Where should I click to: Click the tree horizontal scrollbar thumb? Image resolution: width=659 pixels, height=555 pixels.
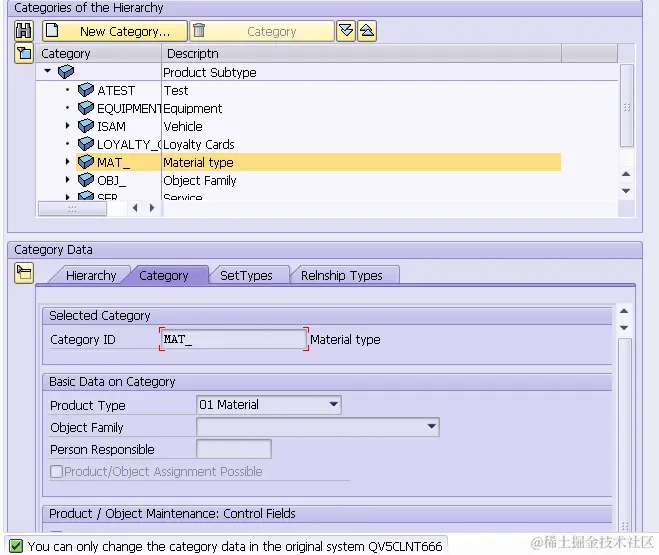pos(72,208)
